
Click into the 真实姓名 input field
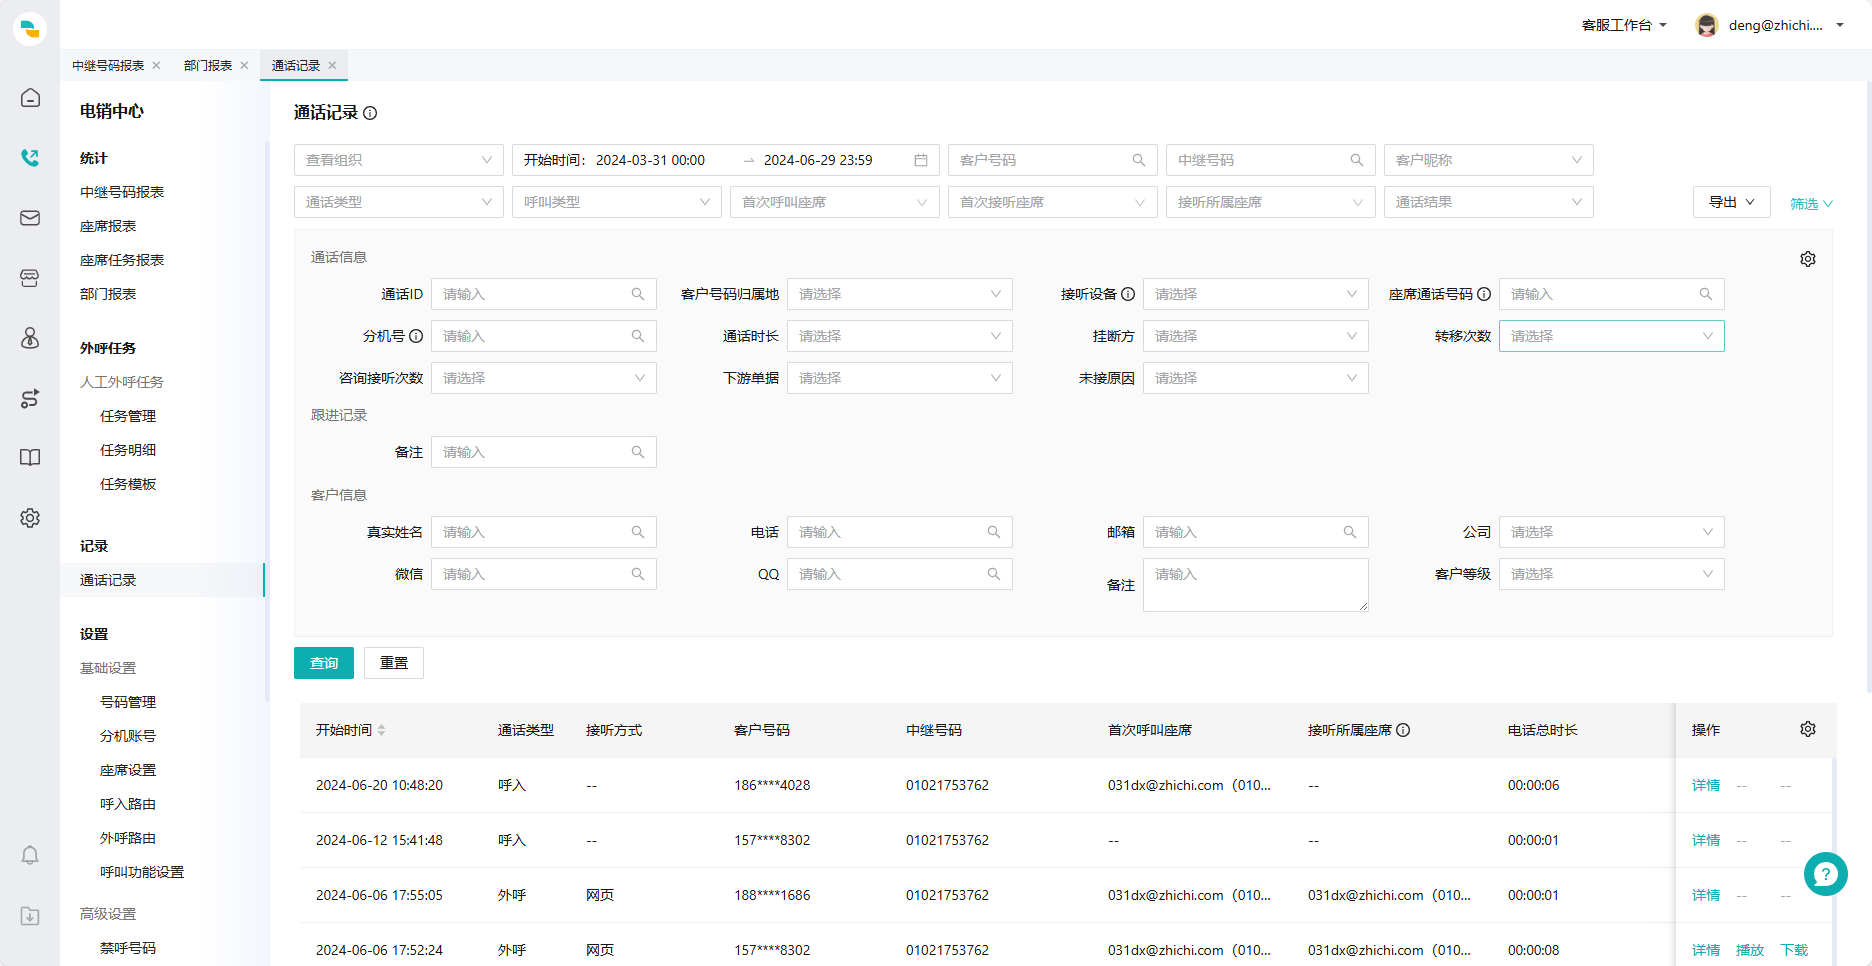[544, 532]
